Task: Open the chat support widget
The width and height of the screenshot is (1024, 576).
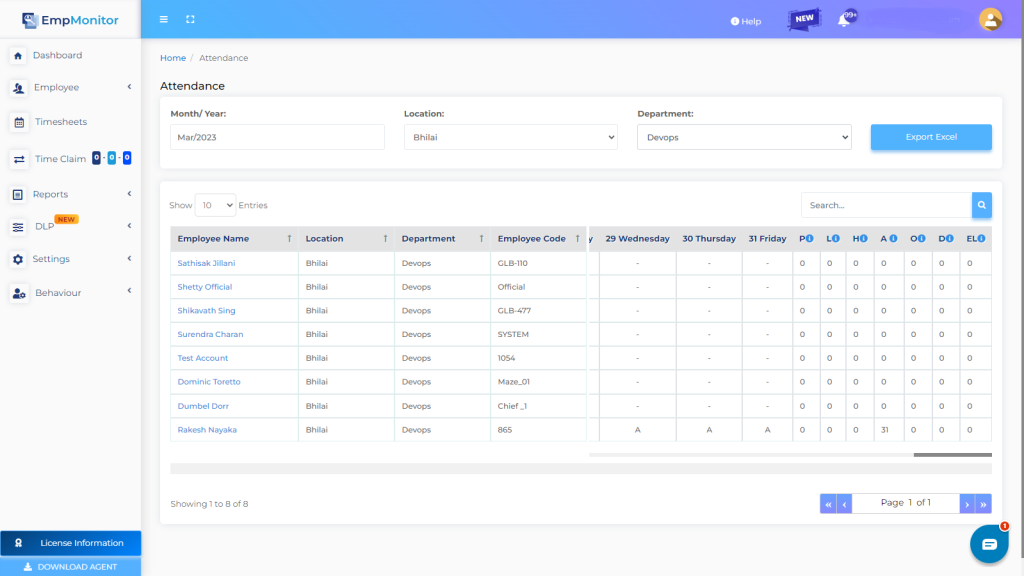Action: (x=989, y=543)
